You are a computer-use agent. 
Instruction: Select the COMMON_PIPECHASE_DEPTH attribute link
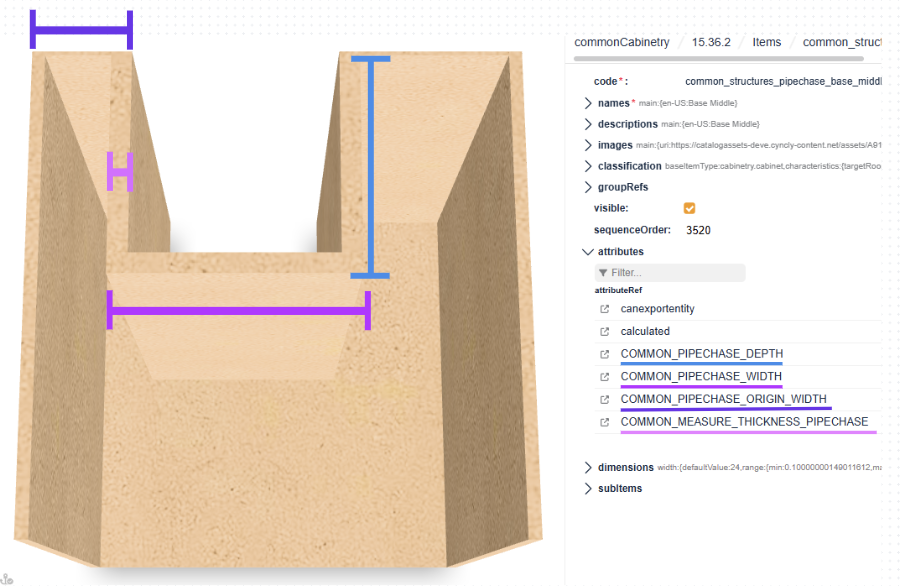[701, 353]
